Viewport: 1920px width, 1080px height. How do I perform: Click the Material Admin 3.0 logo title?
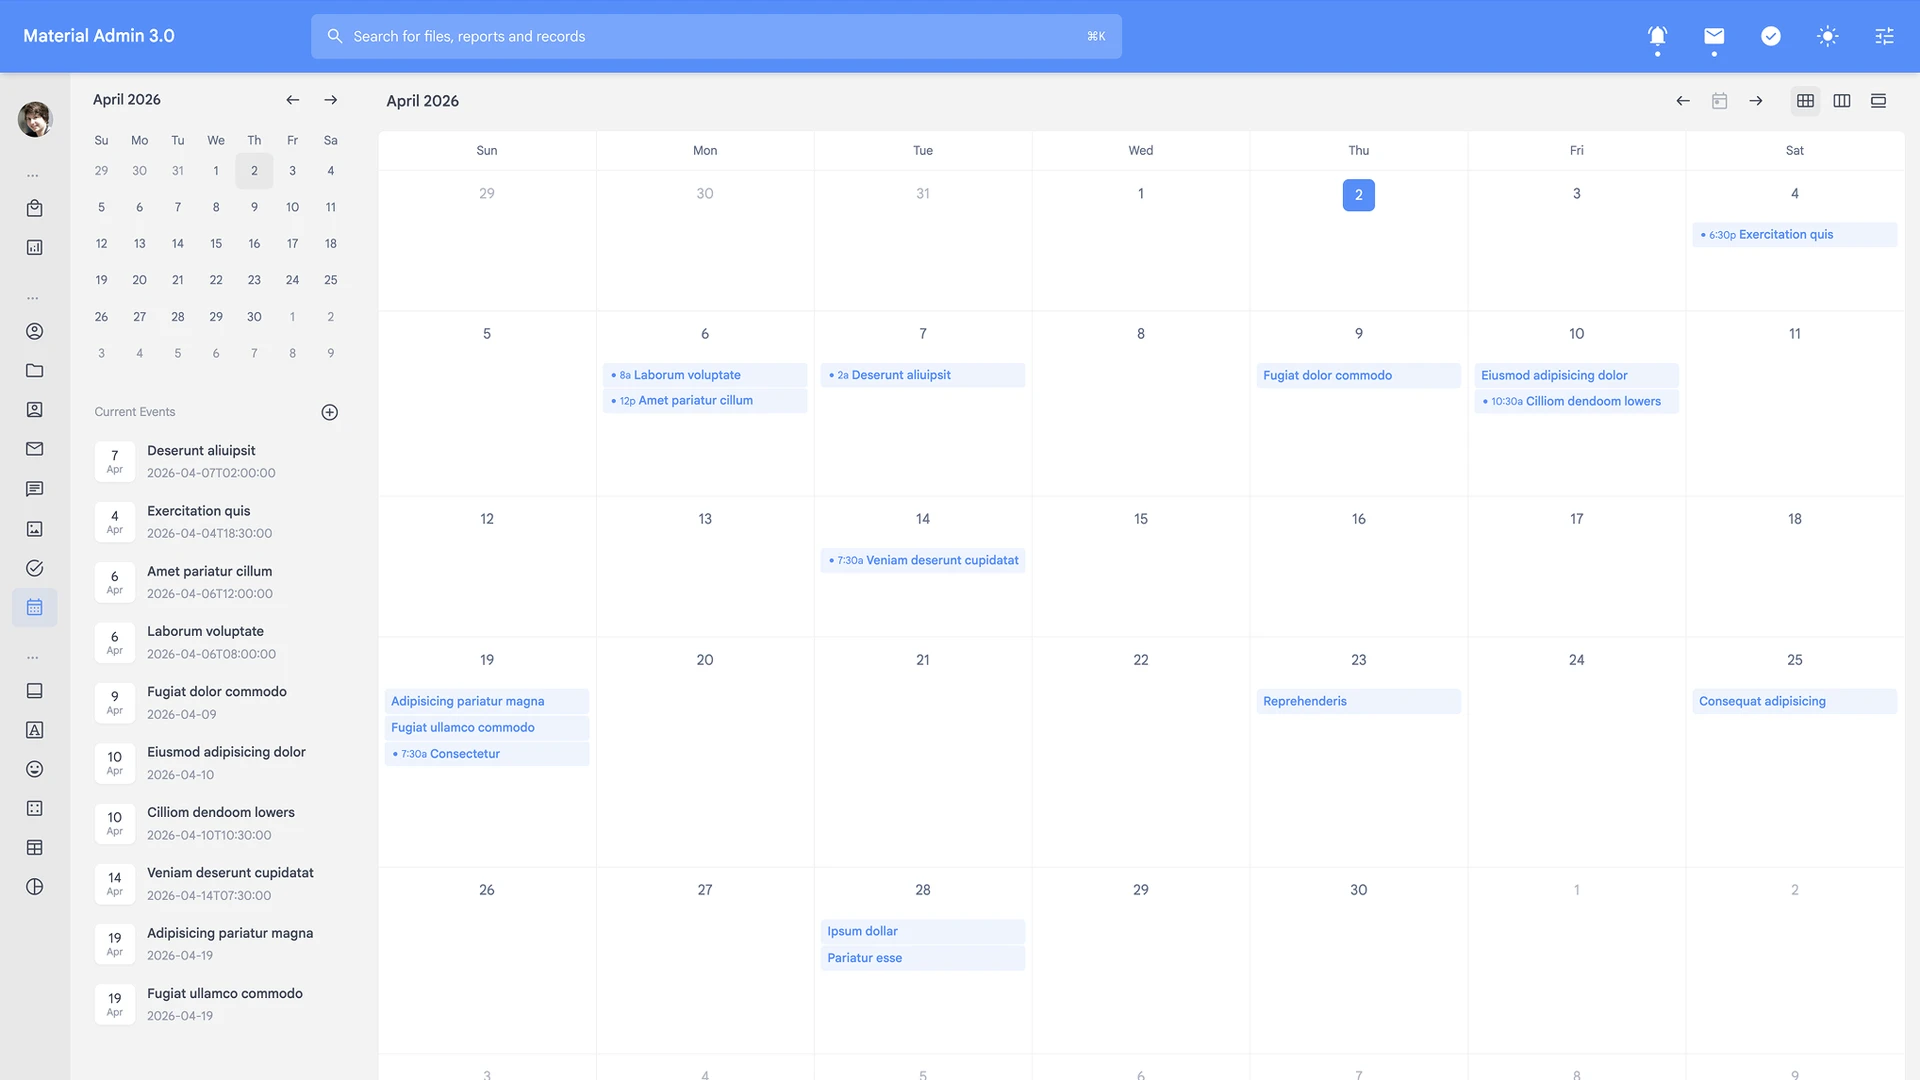point(99,36)
